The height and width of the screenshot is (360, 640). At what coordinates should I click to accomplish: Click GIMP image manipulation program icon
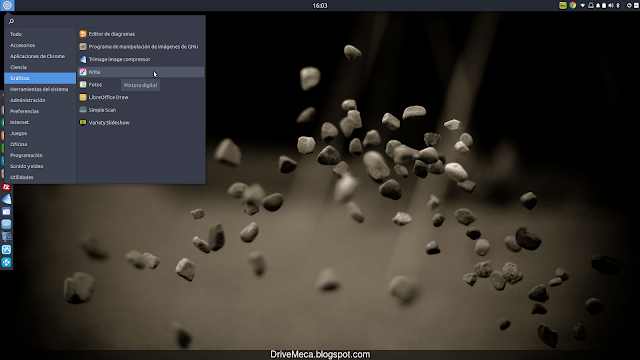tap(83, 47)
